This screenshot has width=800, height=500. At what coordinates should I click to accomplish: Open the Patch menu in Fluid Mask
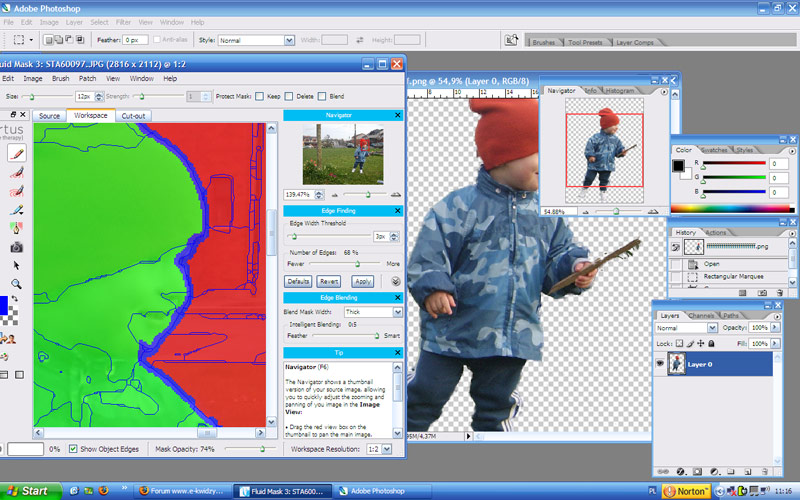pyautogui.click(x=88, y=78)
